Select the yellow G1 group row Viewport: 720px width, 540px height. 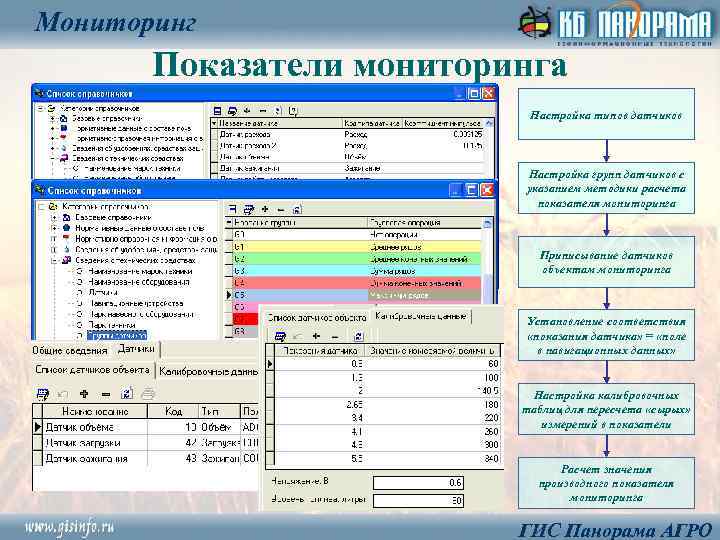click(357, 247)
